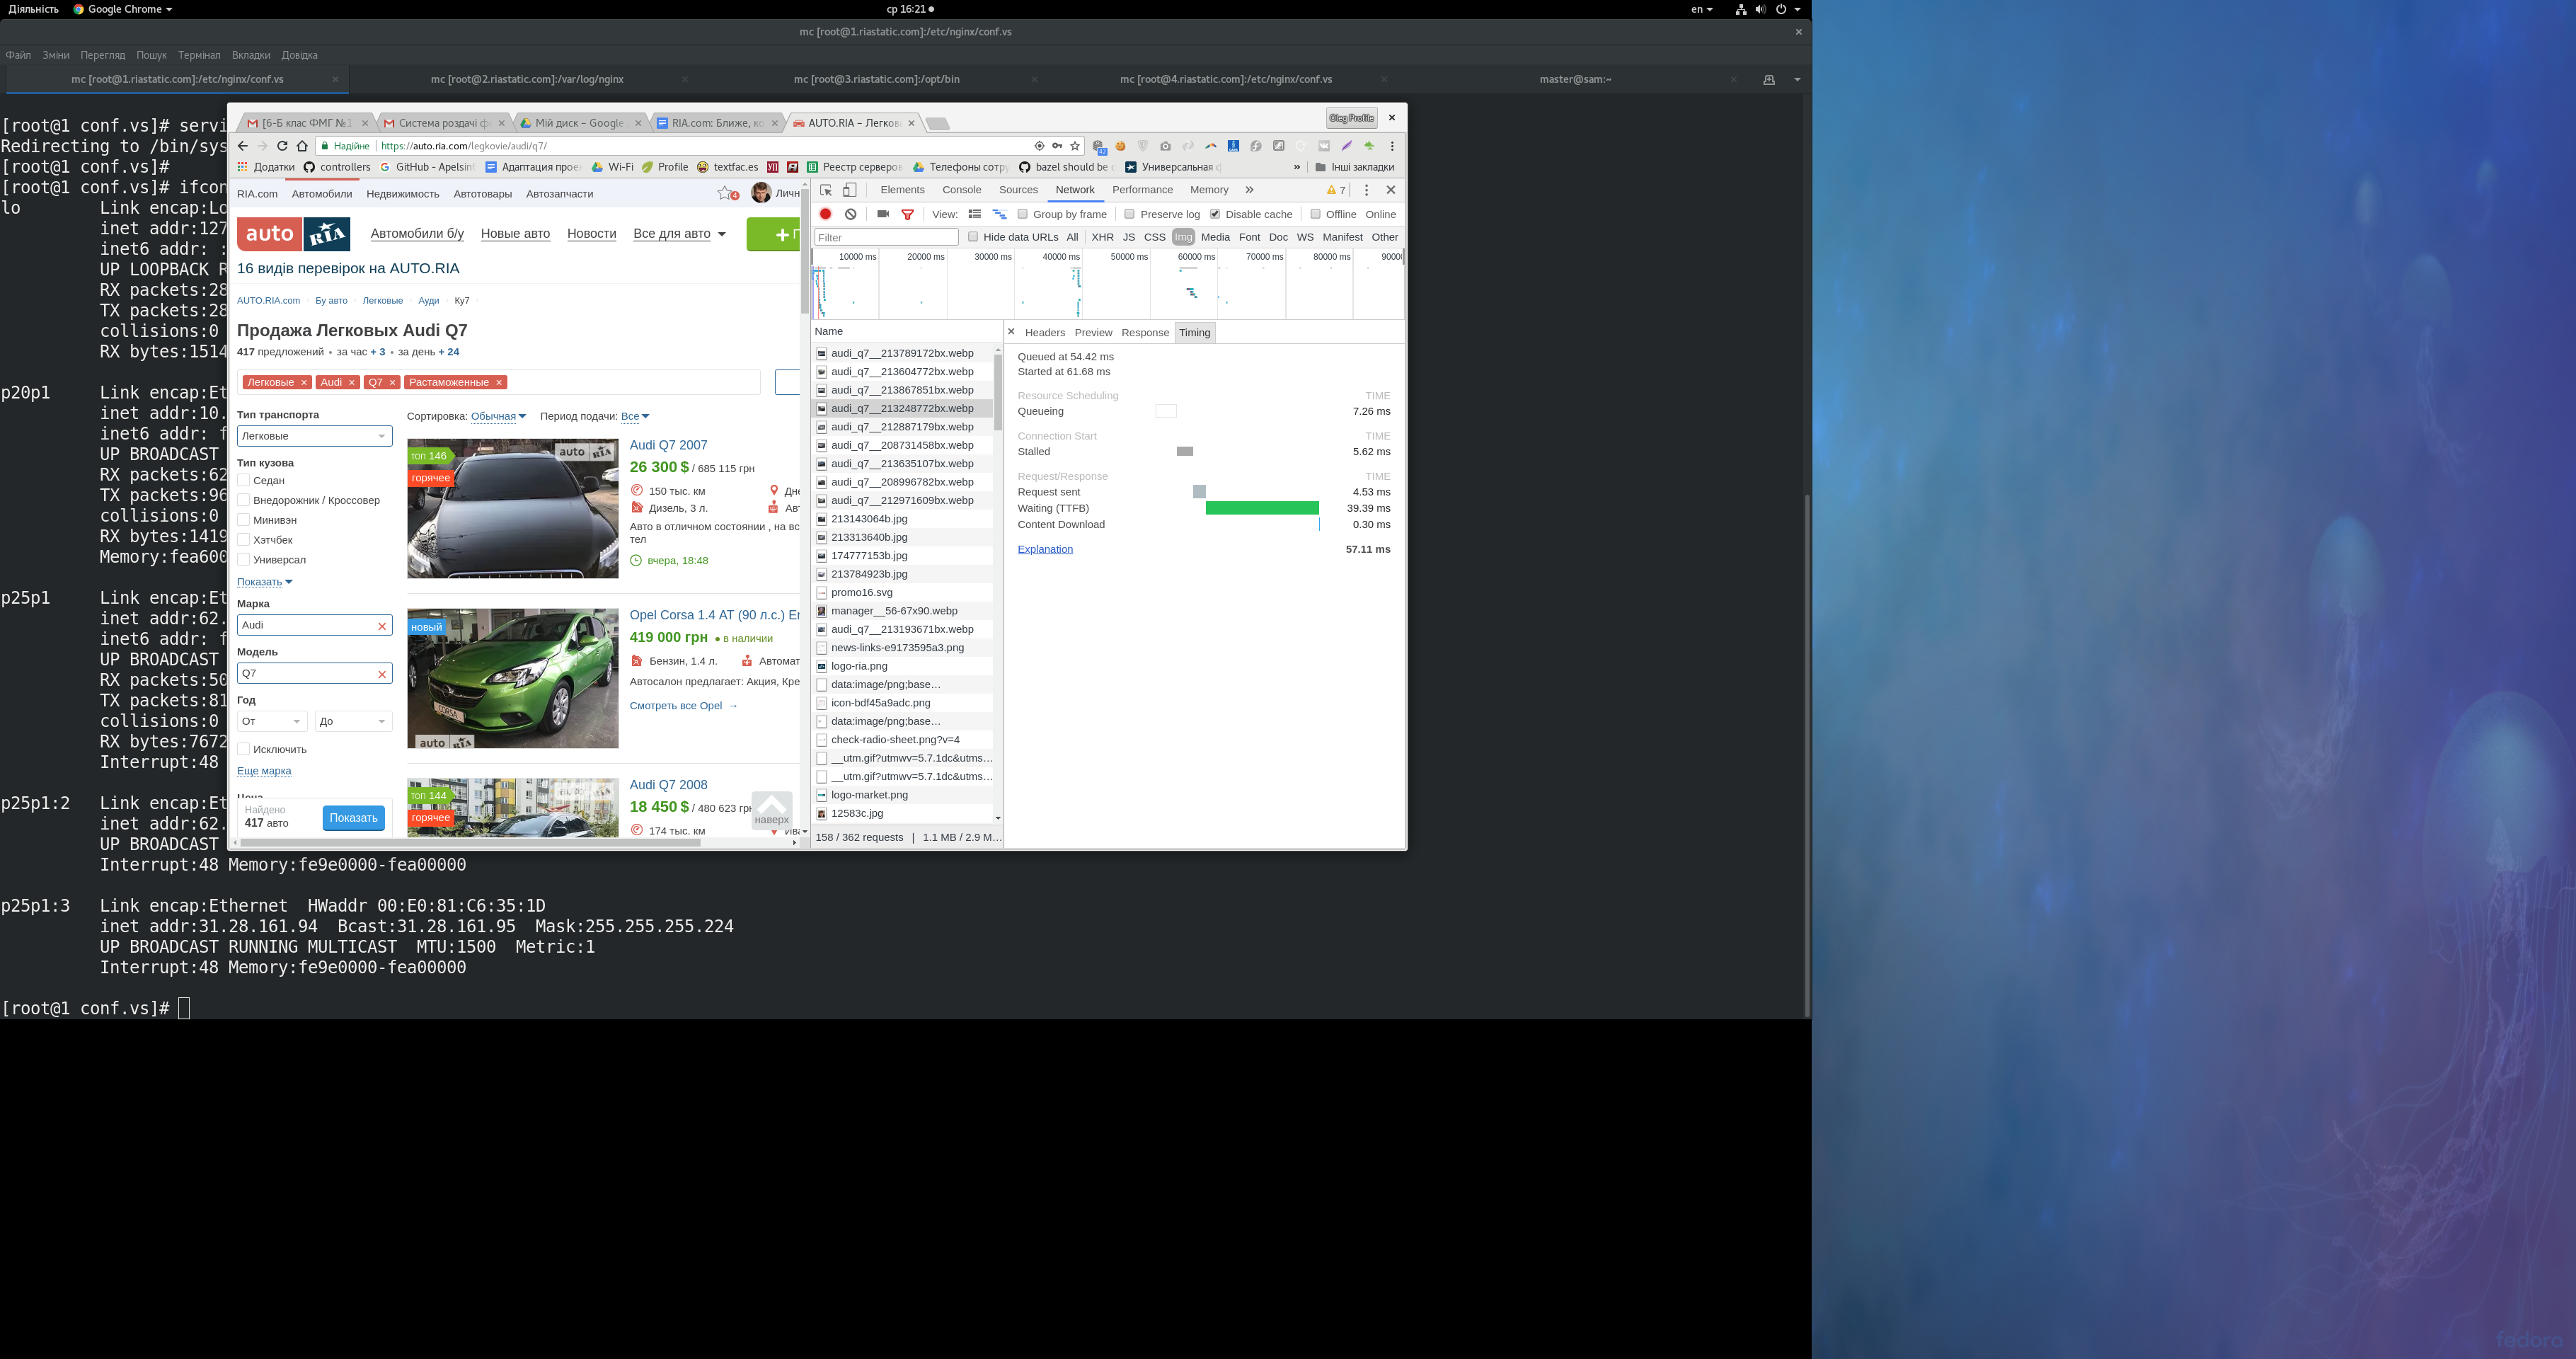
Task: Open GNOME Діяльність activities overview
Action: [x=33, y=9]
